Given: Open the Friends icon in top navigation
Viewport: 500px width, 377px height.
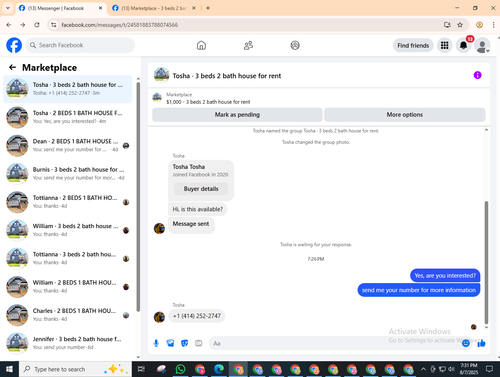Looking at the screenshot, I should click(248, 45).
